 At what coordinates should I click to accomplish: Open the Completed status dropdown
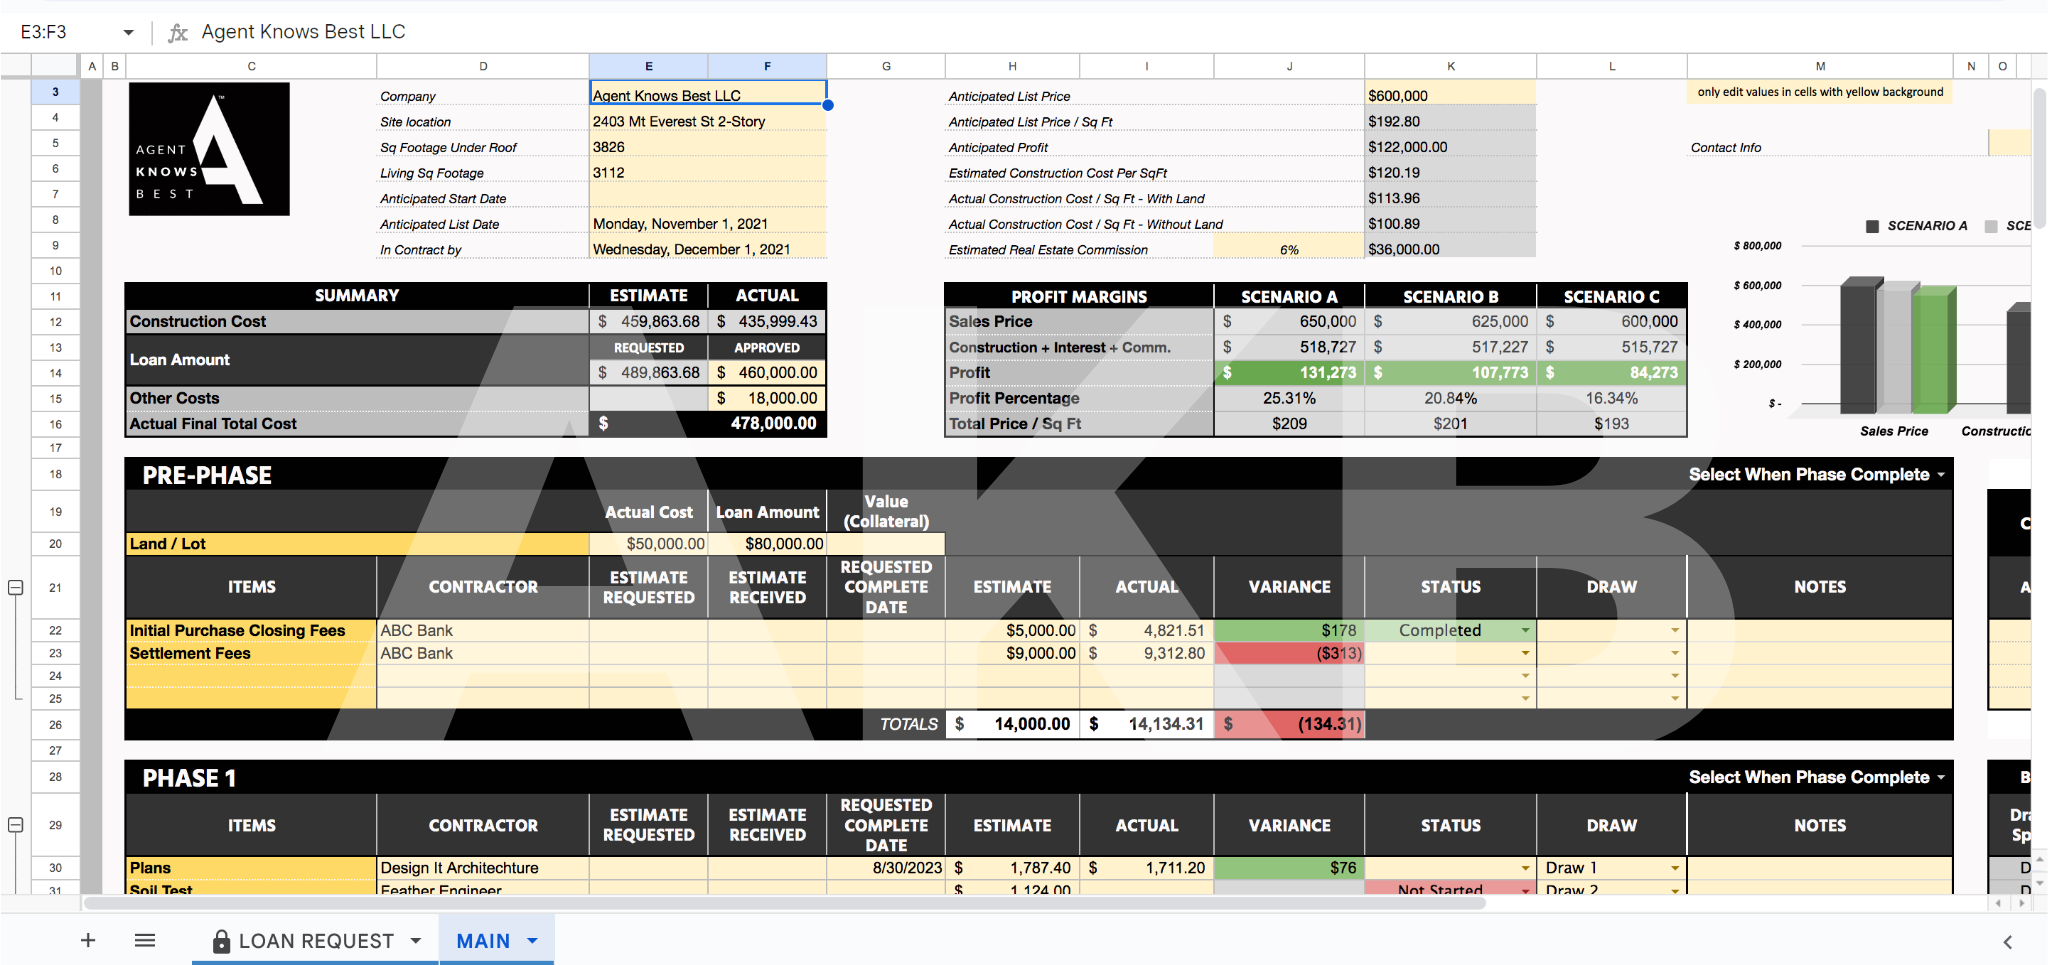tap(1525, 631)
